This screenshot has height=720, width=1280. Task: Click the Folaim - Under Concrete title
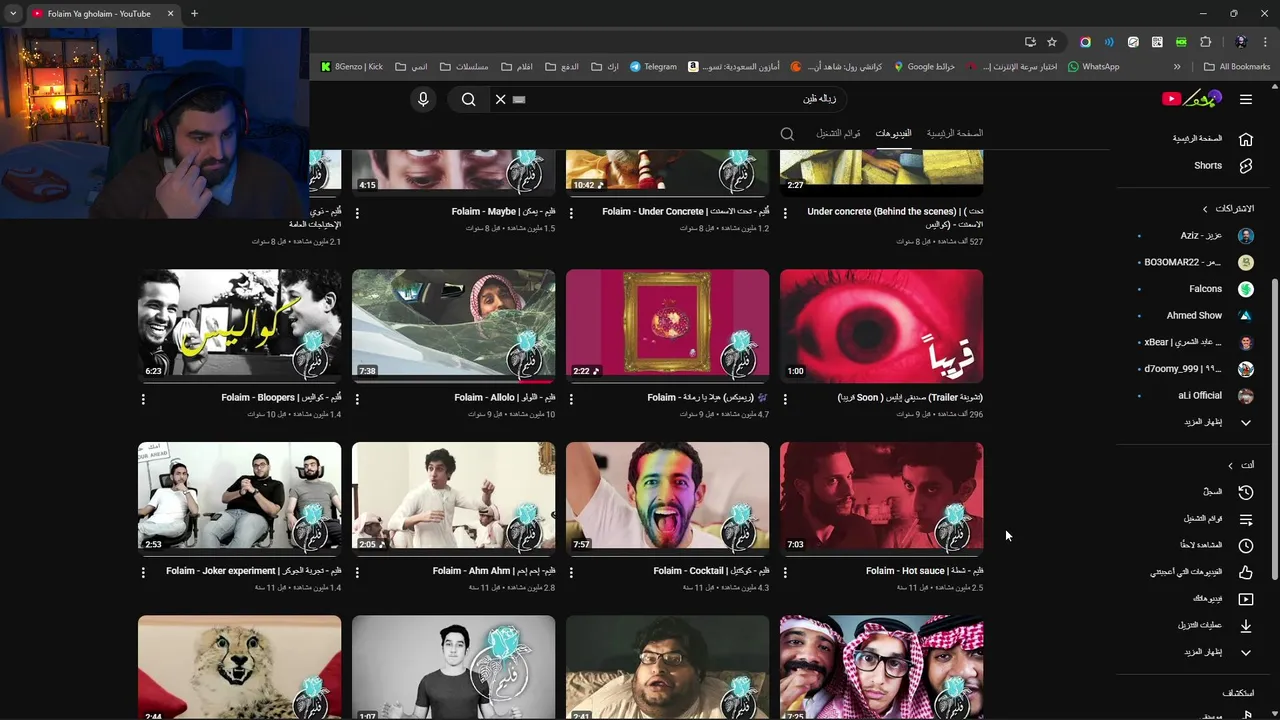686,212
